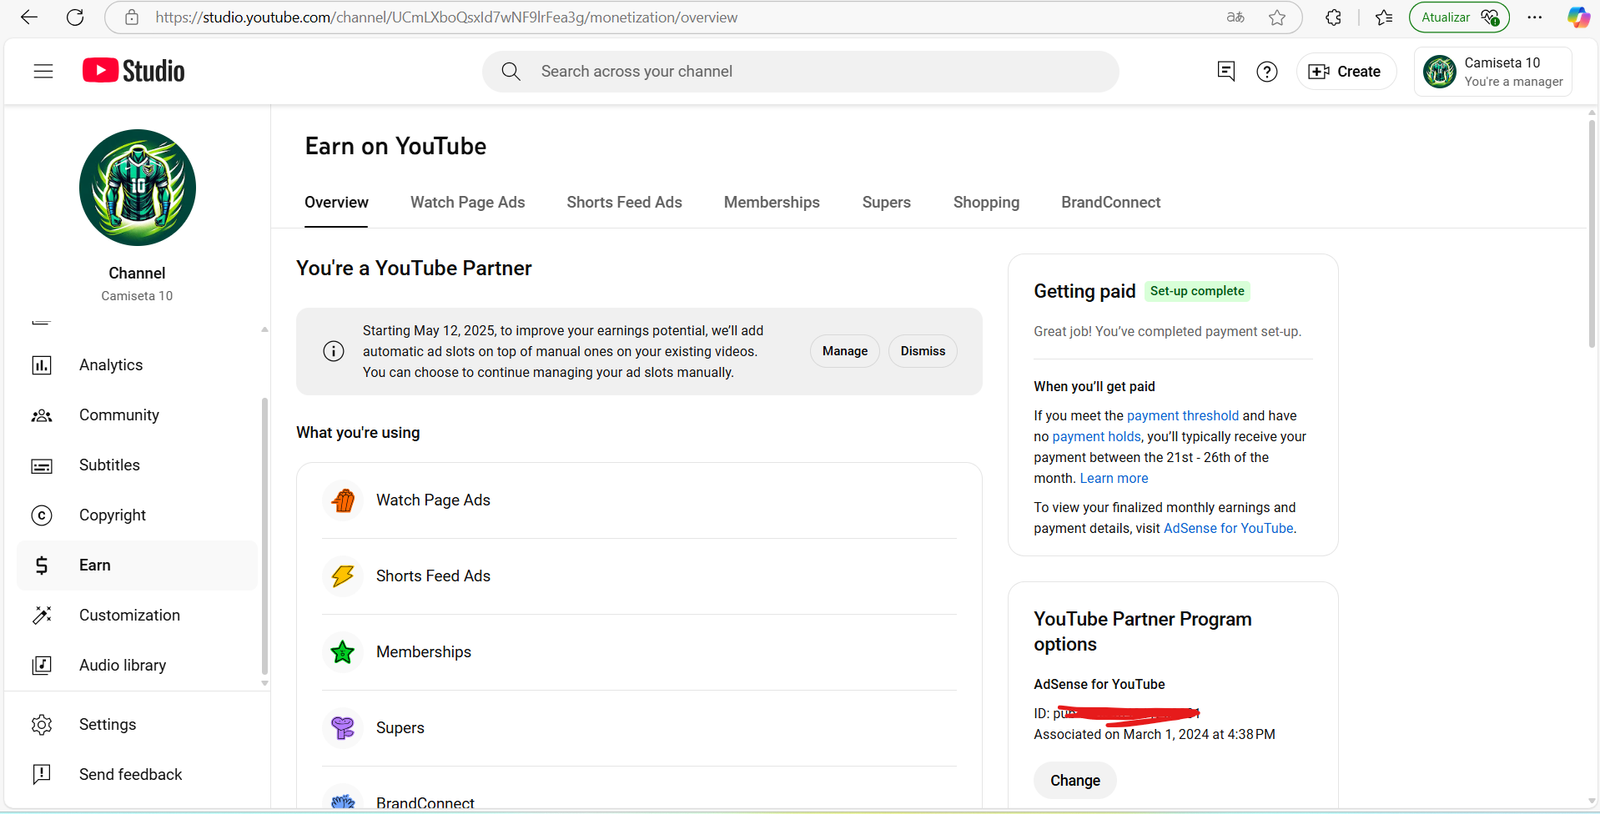
Task: Click the Settings gear icon
Action: [42, 724]
